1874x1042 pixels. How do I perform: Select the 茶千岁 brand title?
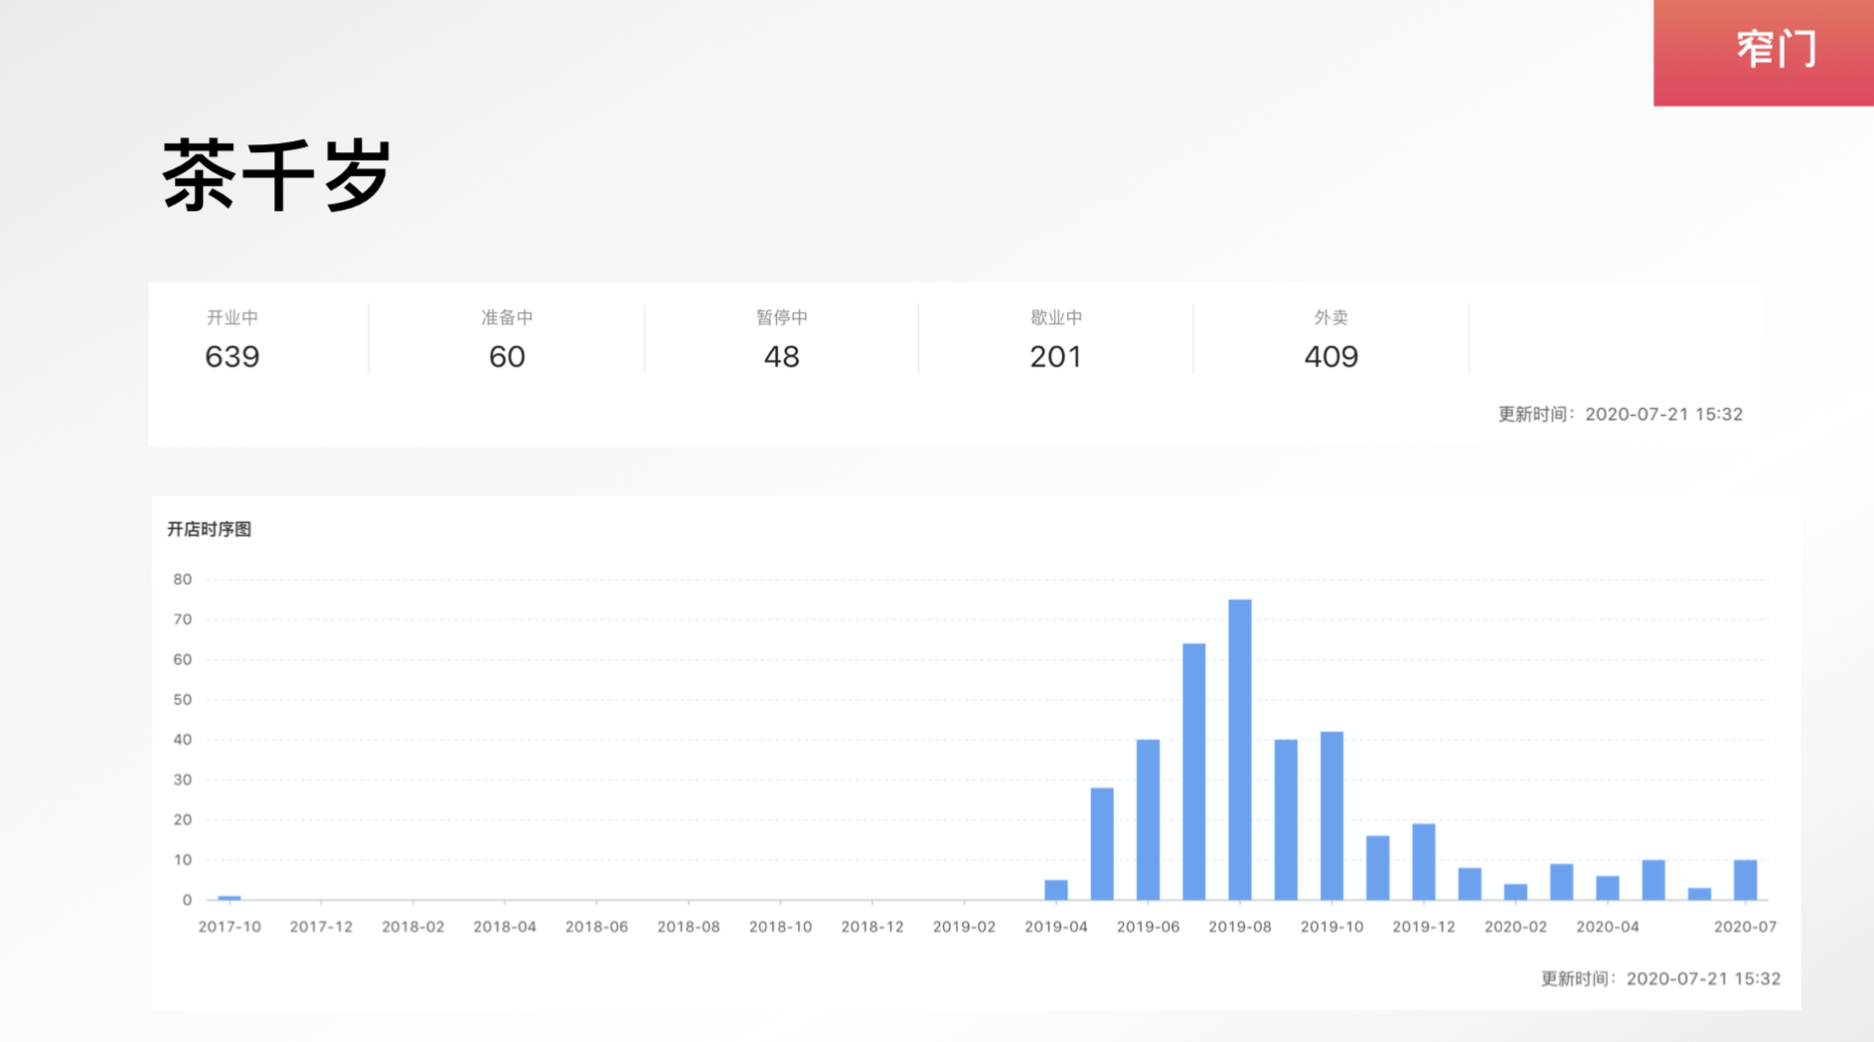(276, 176)
